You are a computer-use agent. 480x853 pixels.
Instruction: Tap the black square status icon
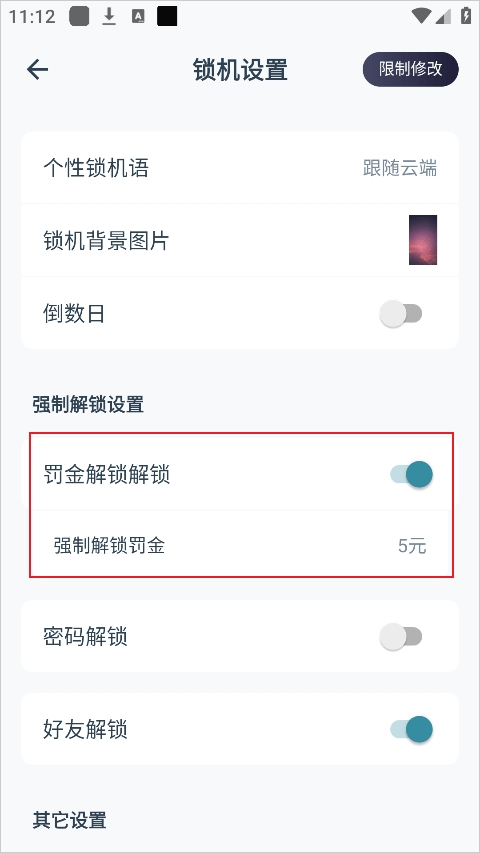click(x=168, y=16)
